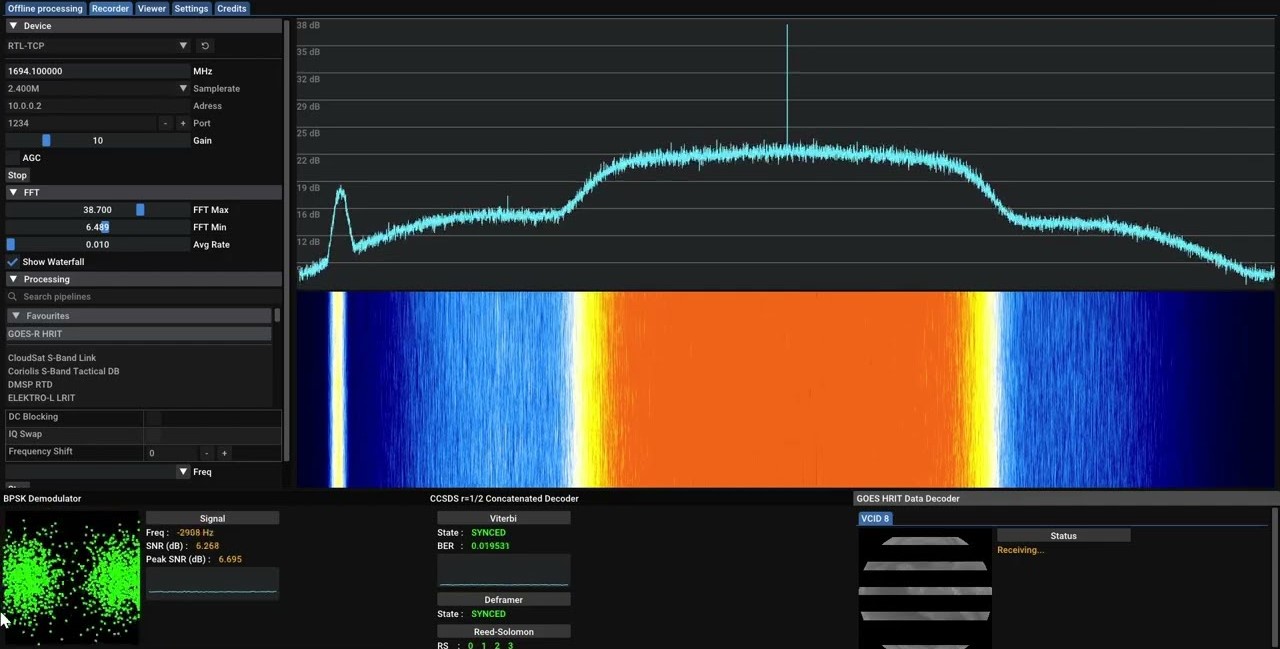Enable AGC for the receiver
This screenshot has width=1280, height=649.
pyautogui.click(x=14, y=157)
